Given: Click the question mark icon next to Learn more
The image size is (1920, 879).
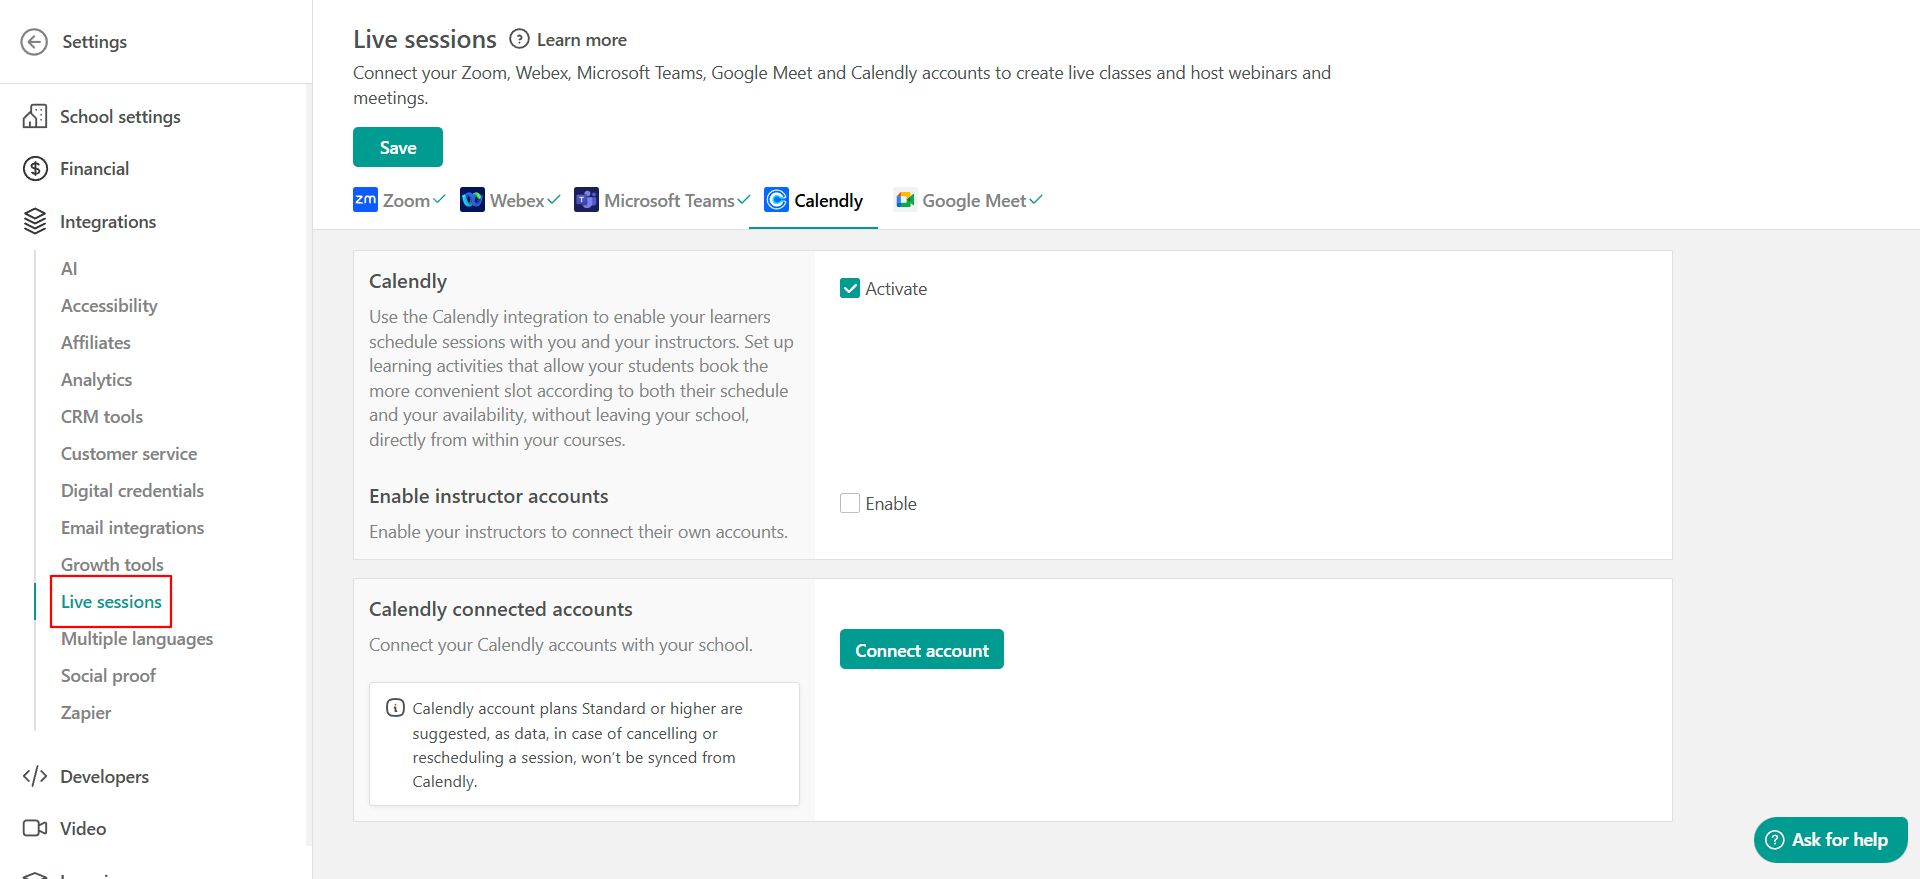Looking at the screenshot, I should [519, 39].
